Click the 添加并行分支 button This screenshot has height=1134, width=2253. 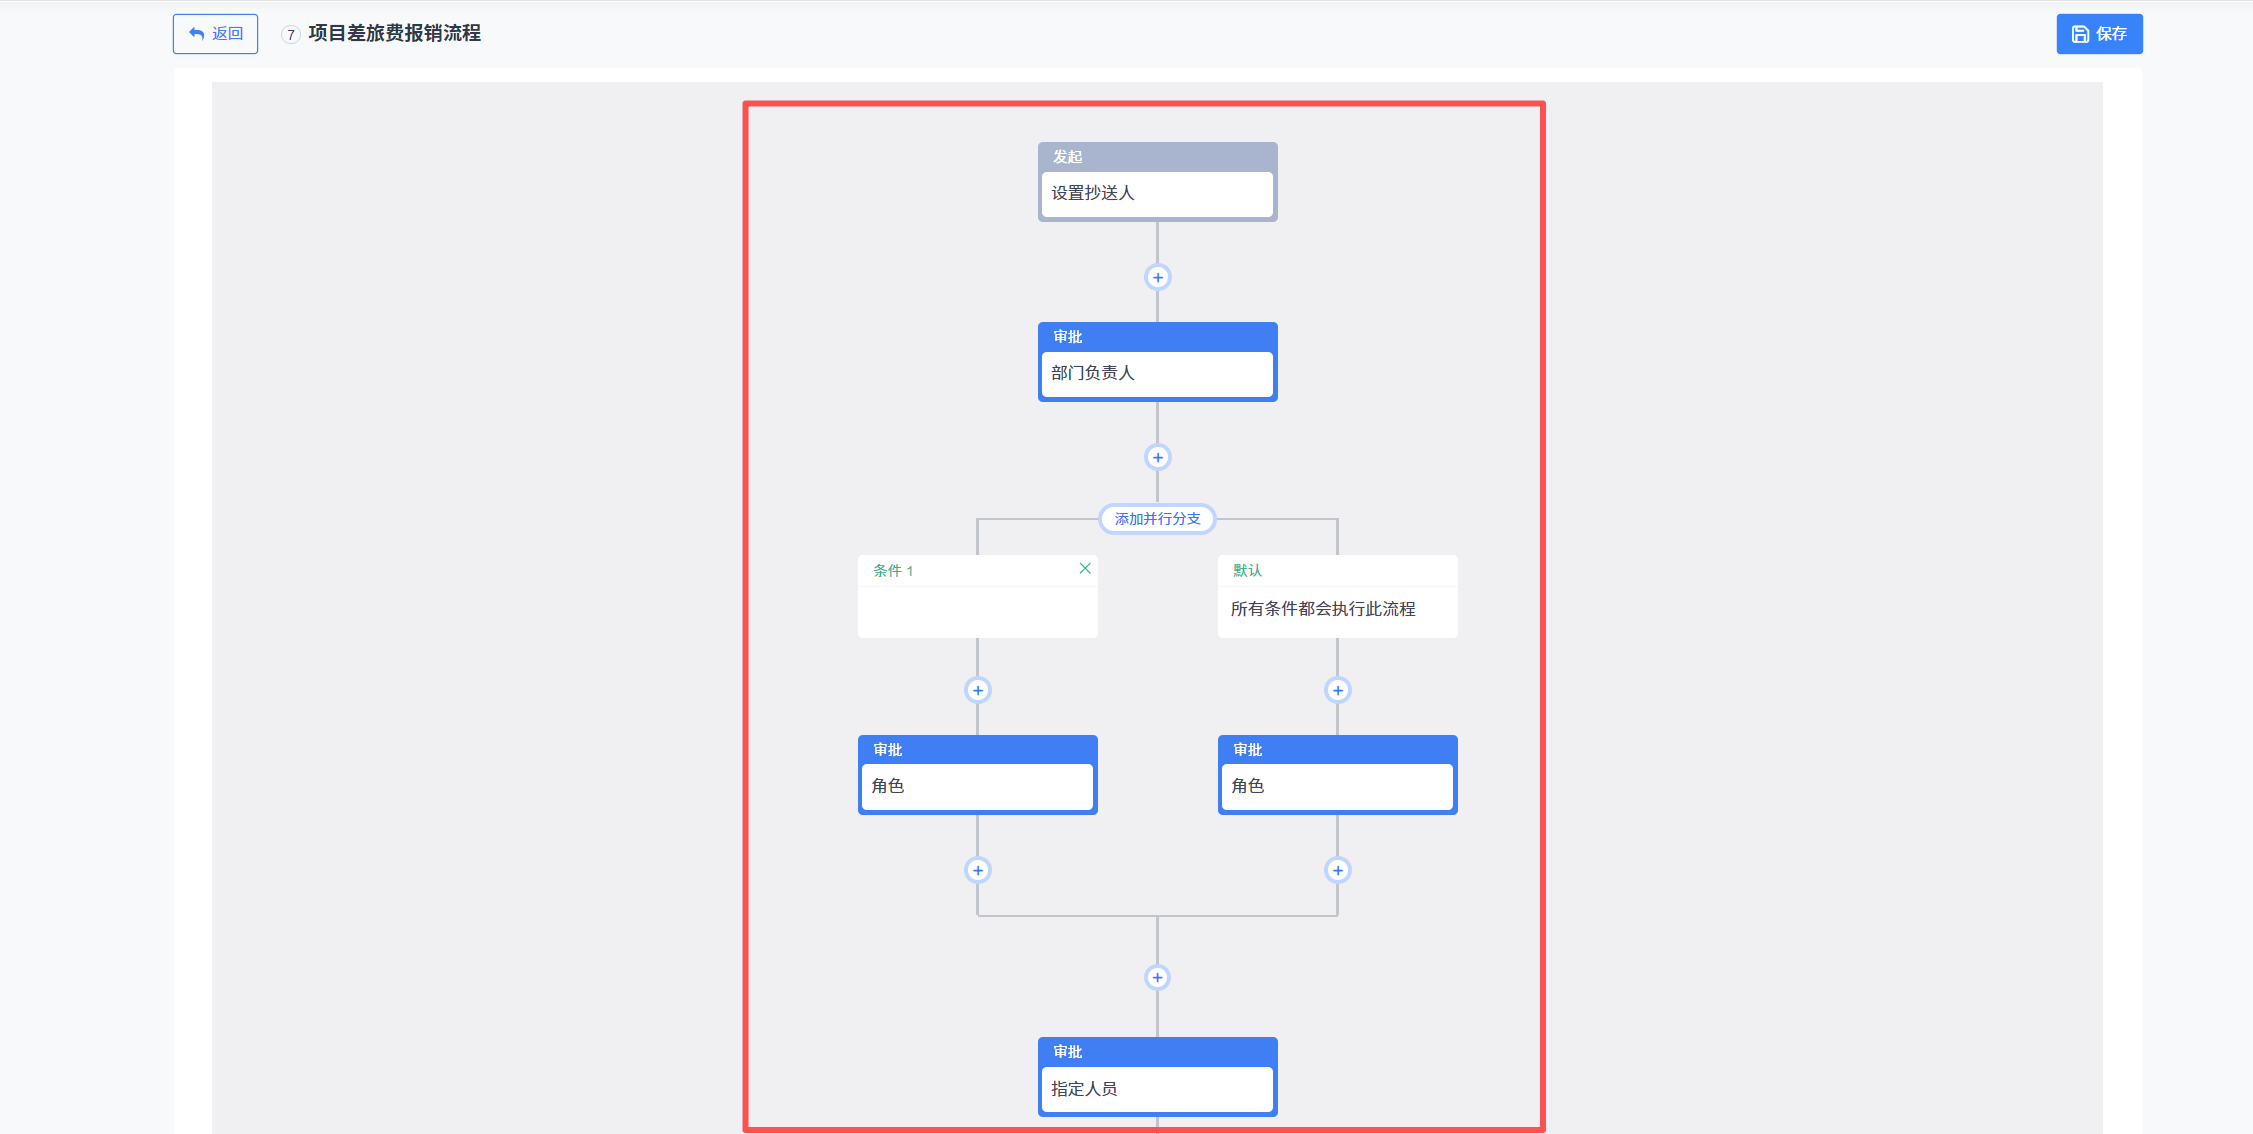(x=1157, y=519)
